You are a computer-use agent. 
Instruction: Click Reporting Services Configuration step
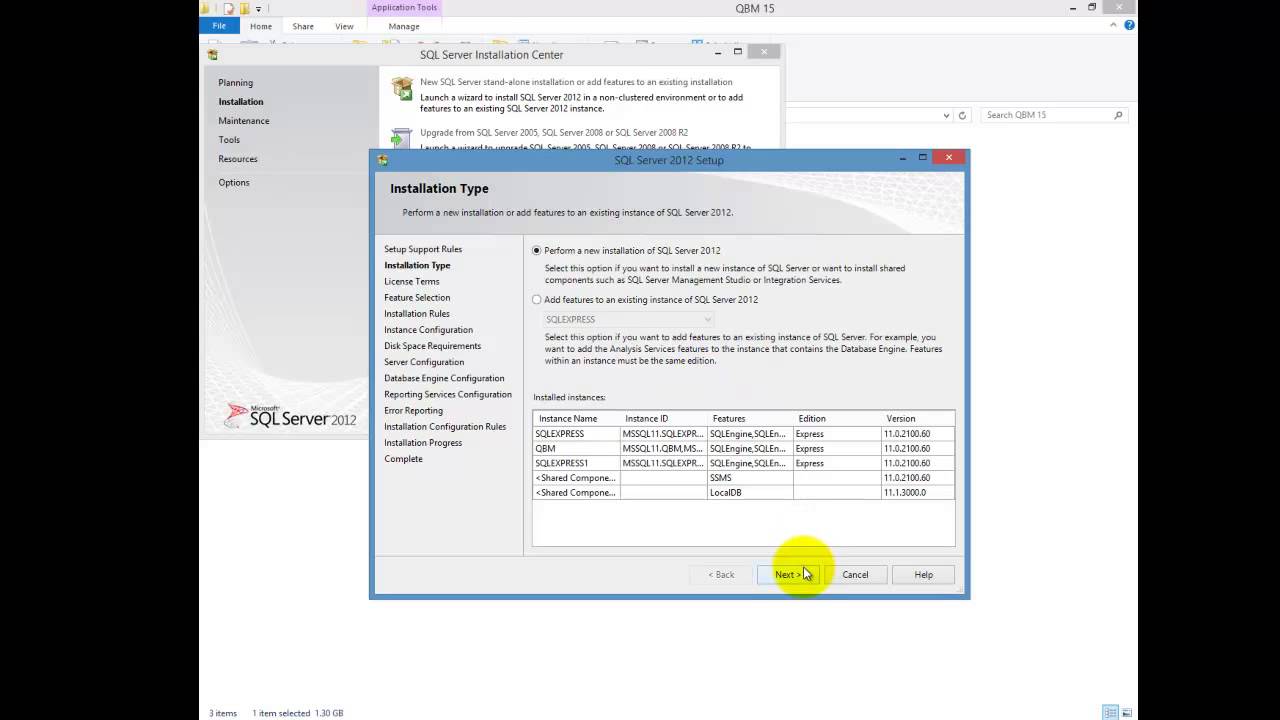pyautogui.click(x=448, y=394)
